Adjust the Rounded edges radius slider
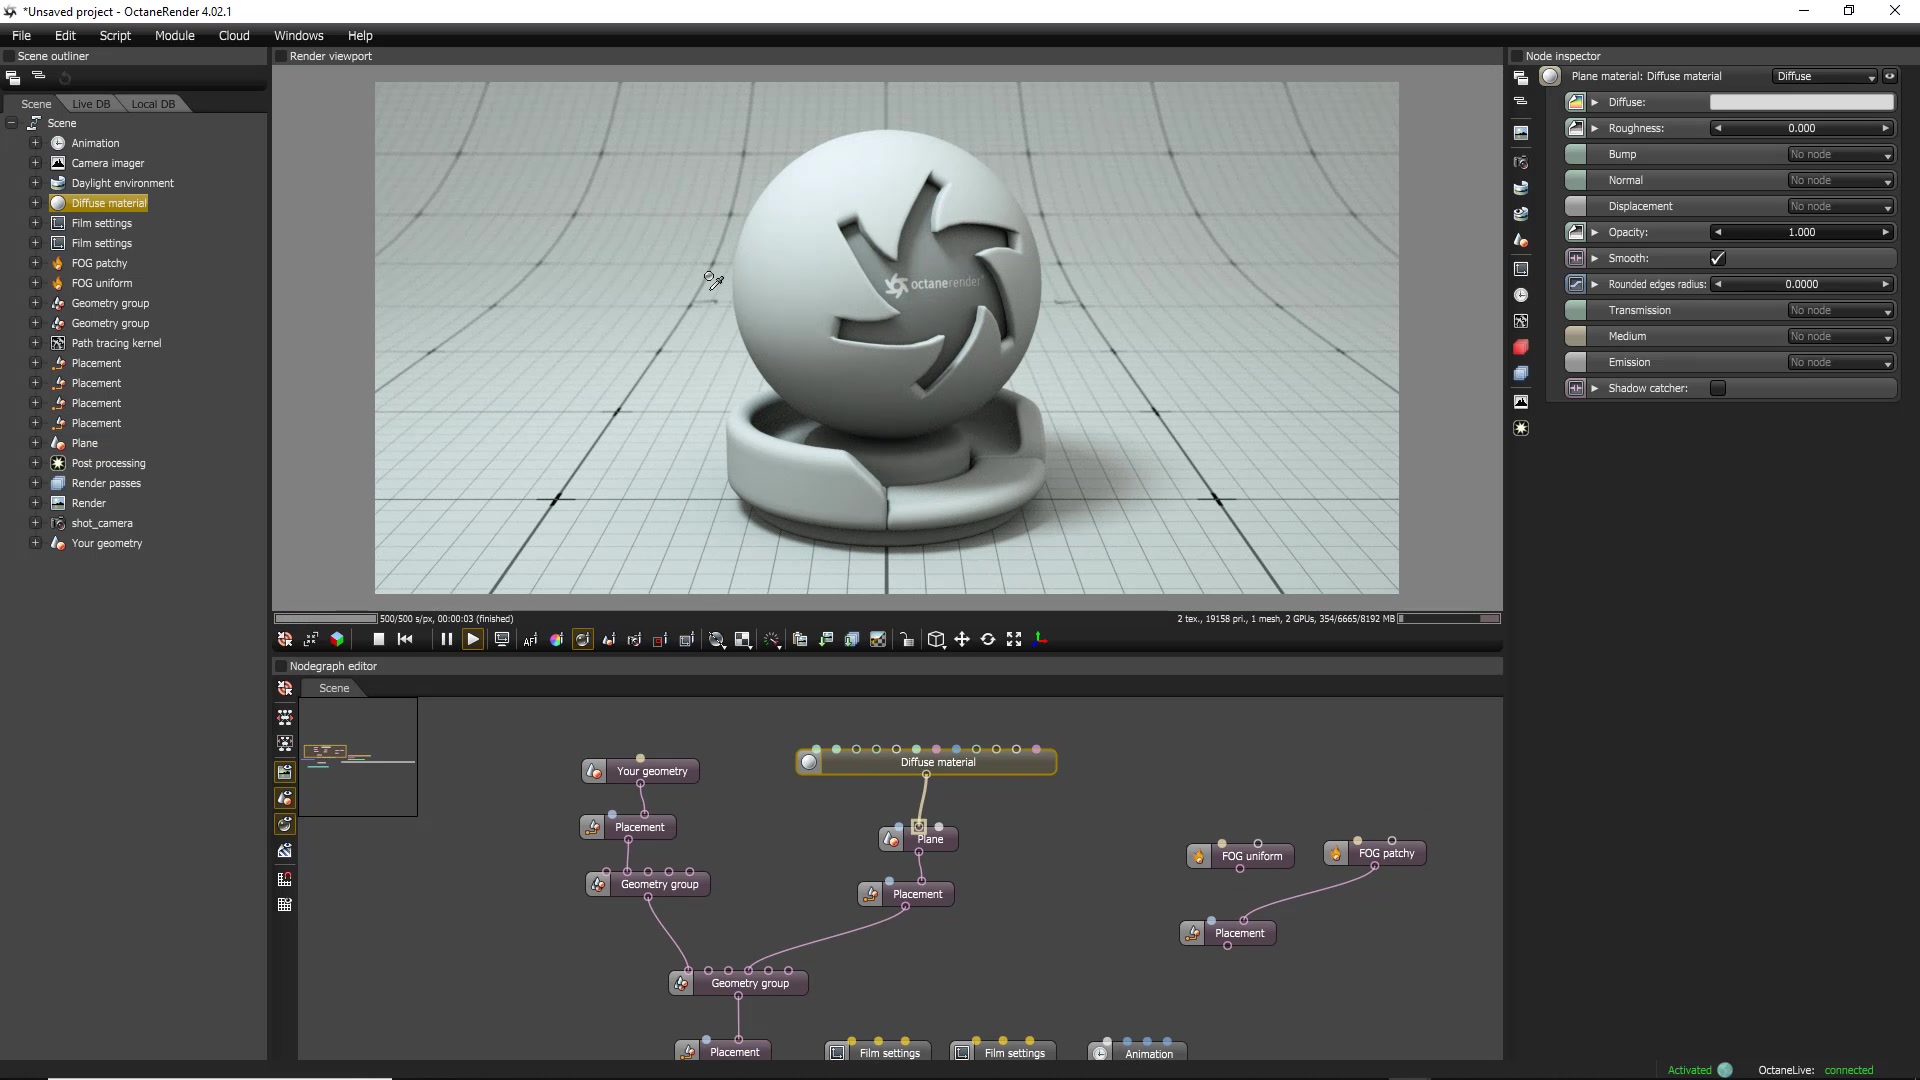This screenshot has width=1920, height=1080. click(1802, 284)
